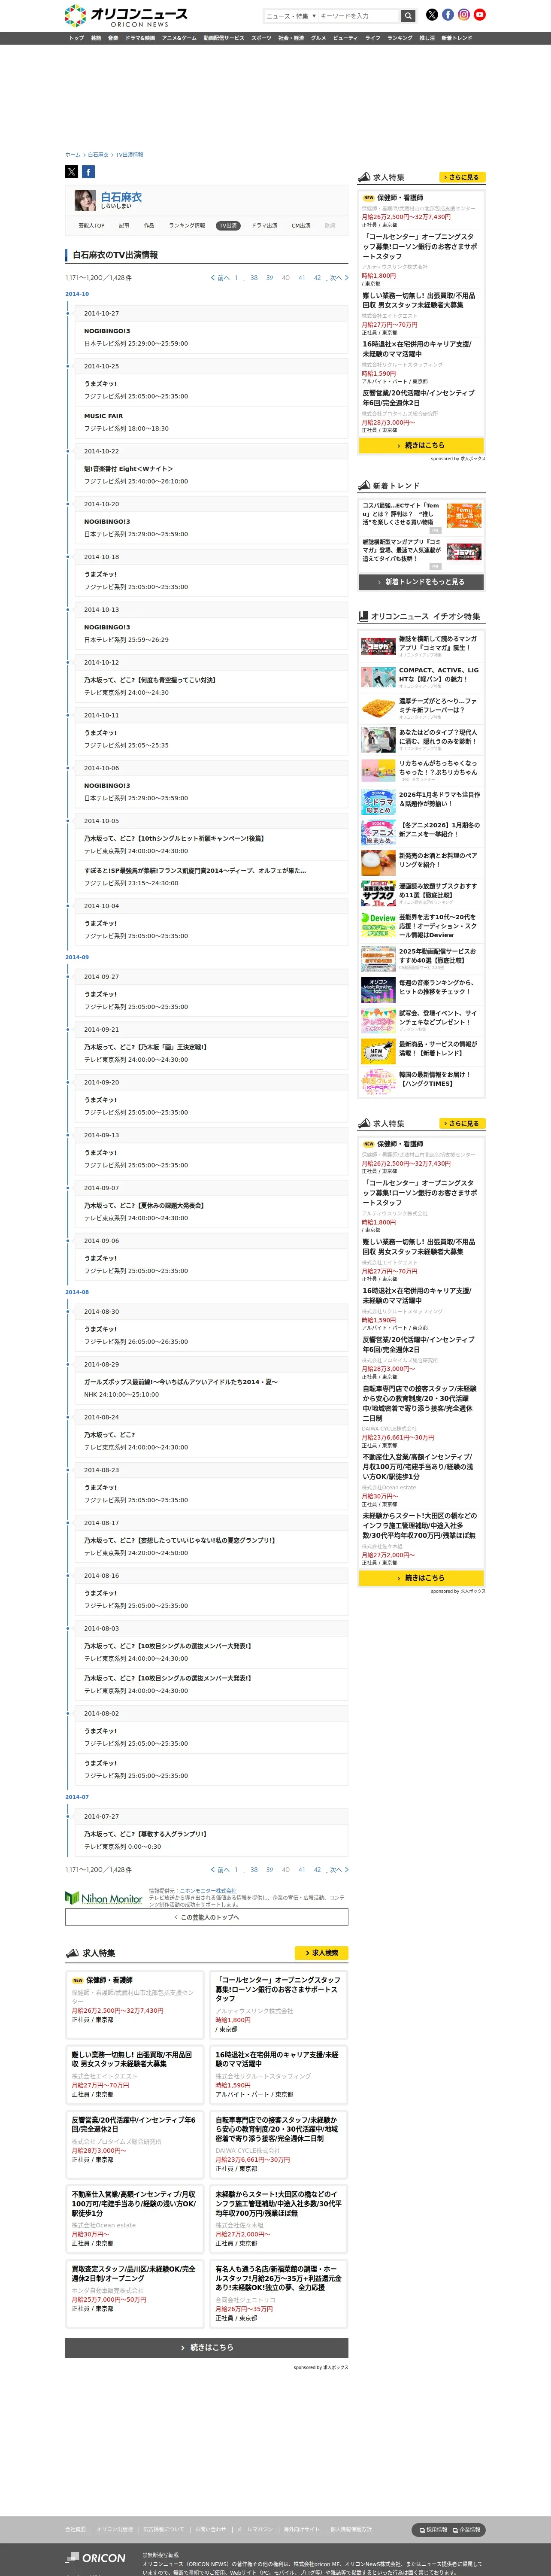Viewport: 551px width, 2576px height.
Task: Open the スポーツ navigation menu item
Action: (x=261, y=38)
